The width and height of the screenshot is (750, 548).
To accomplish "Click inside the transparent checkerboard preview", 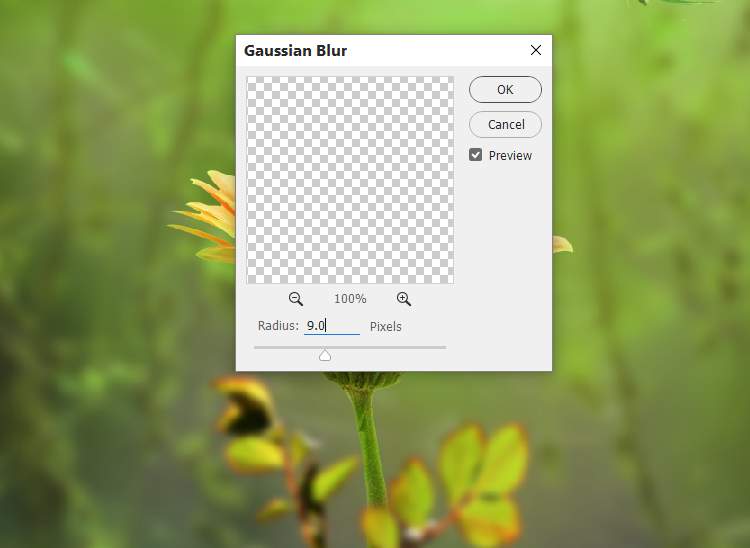I will [x=350, y=180].
